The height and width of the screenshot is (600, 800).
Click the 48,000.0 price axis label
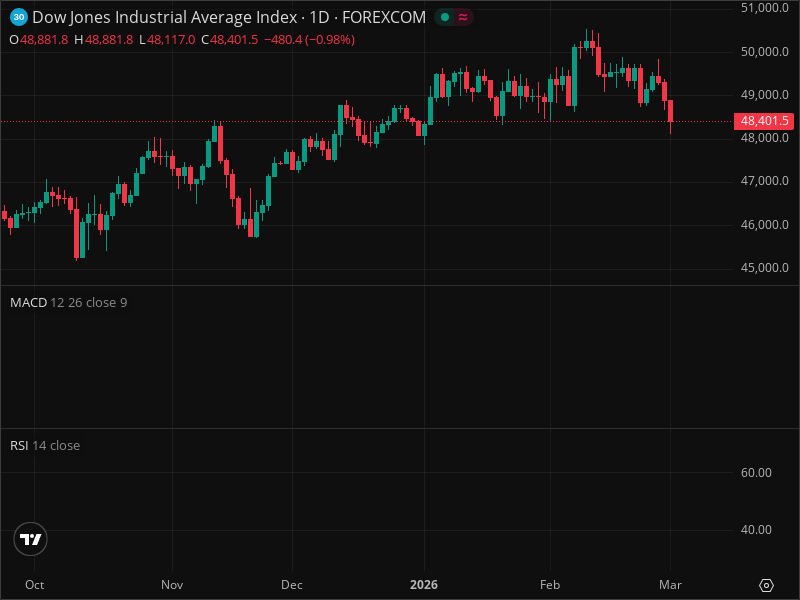click(764, 138)
